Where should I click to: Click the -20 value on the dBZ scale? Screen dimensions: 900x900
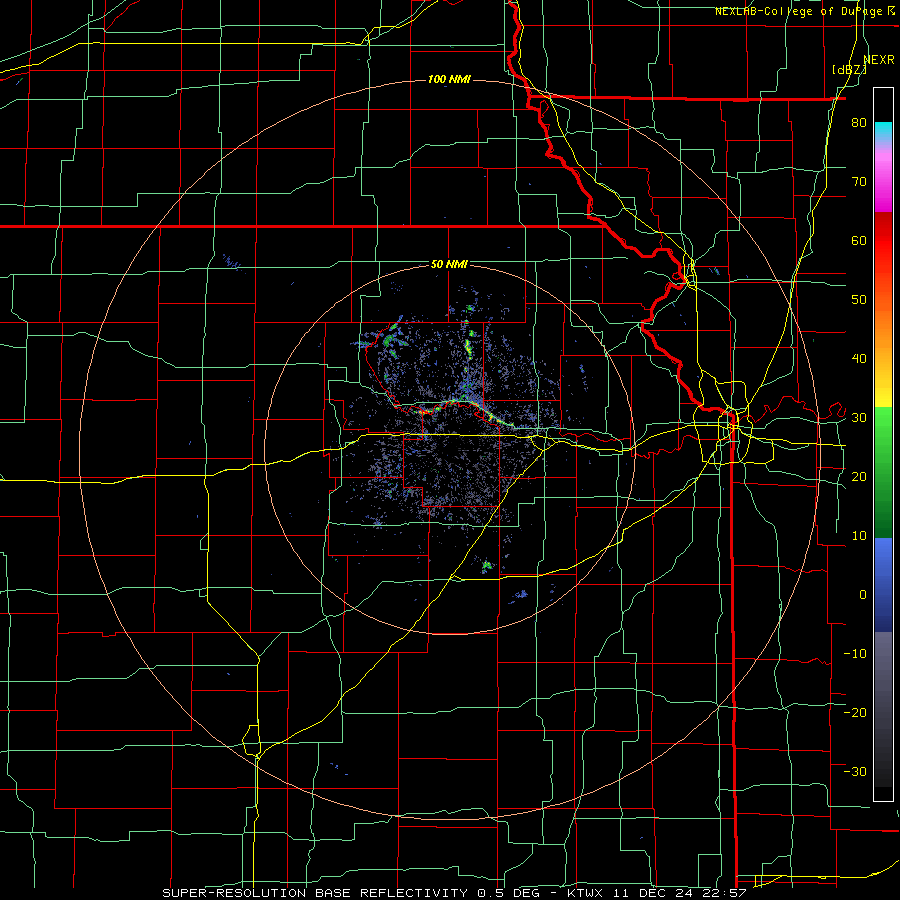pos(855,712)
